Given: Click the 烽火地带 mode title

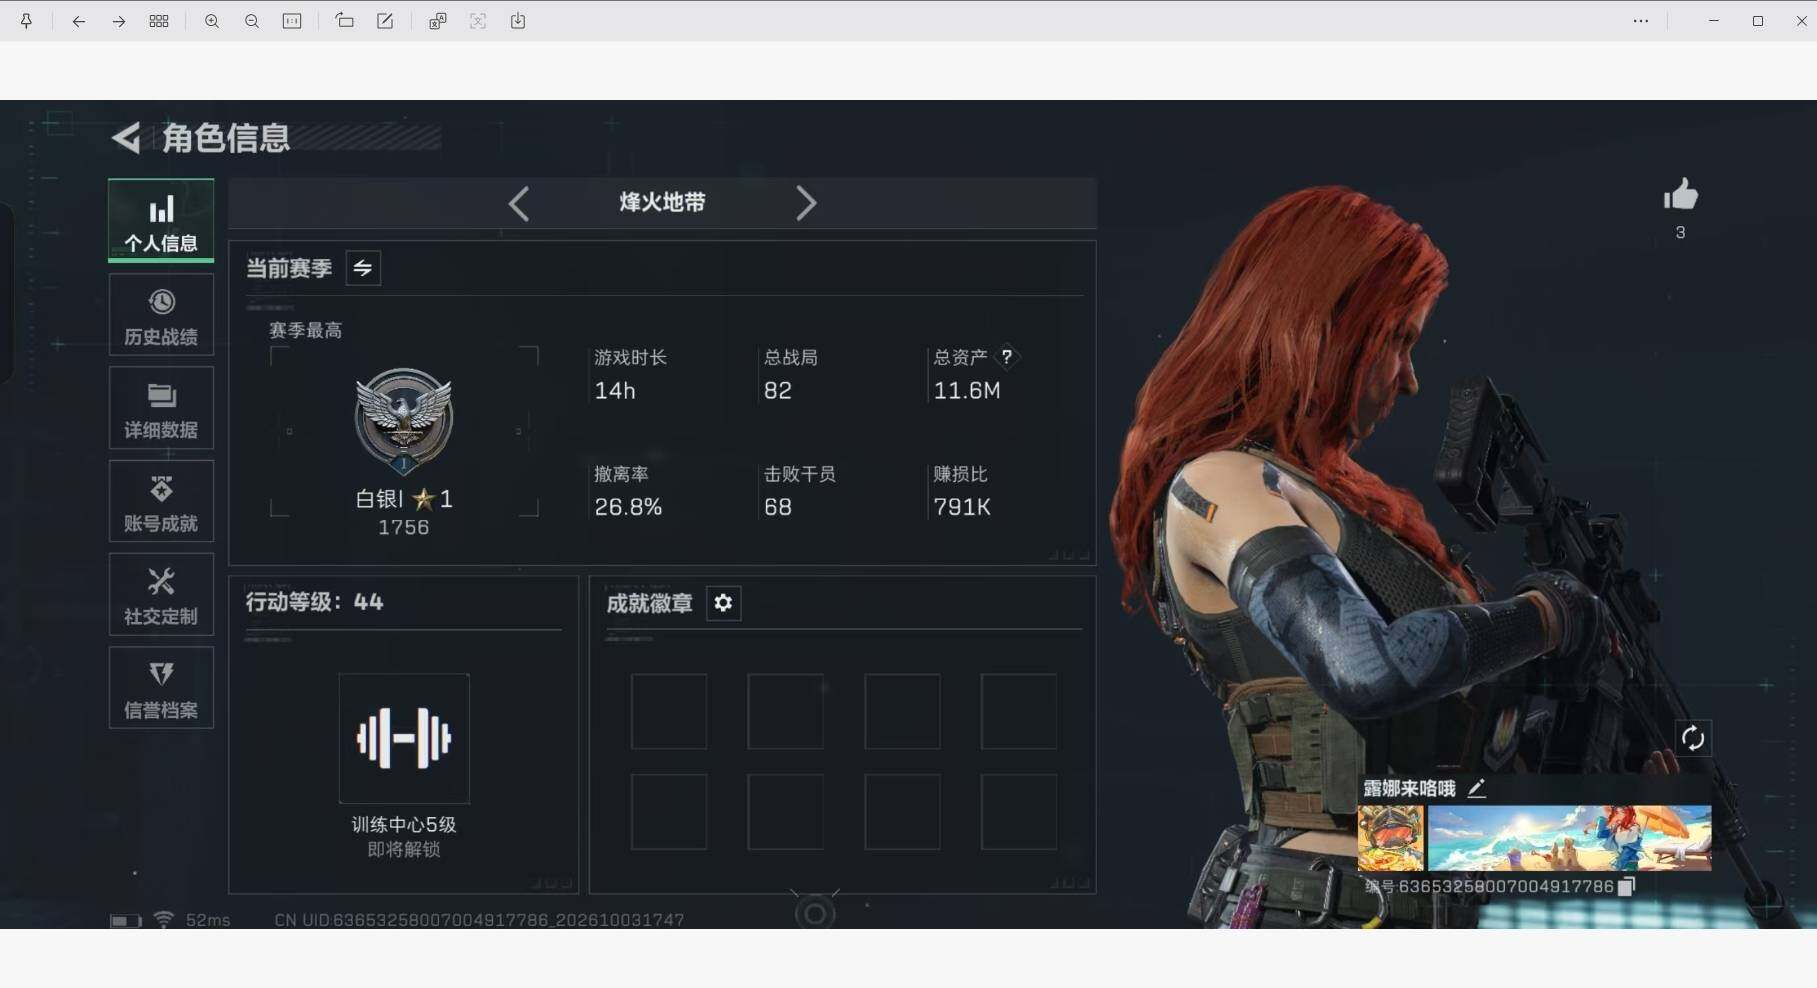Looking at the screenshot, I should [662, 202].
